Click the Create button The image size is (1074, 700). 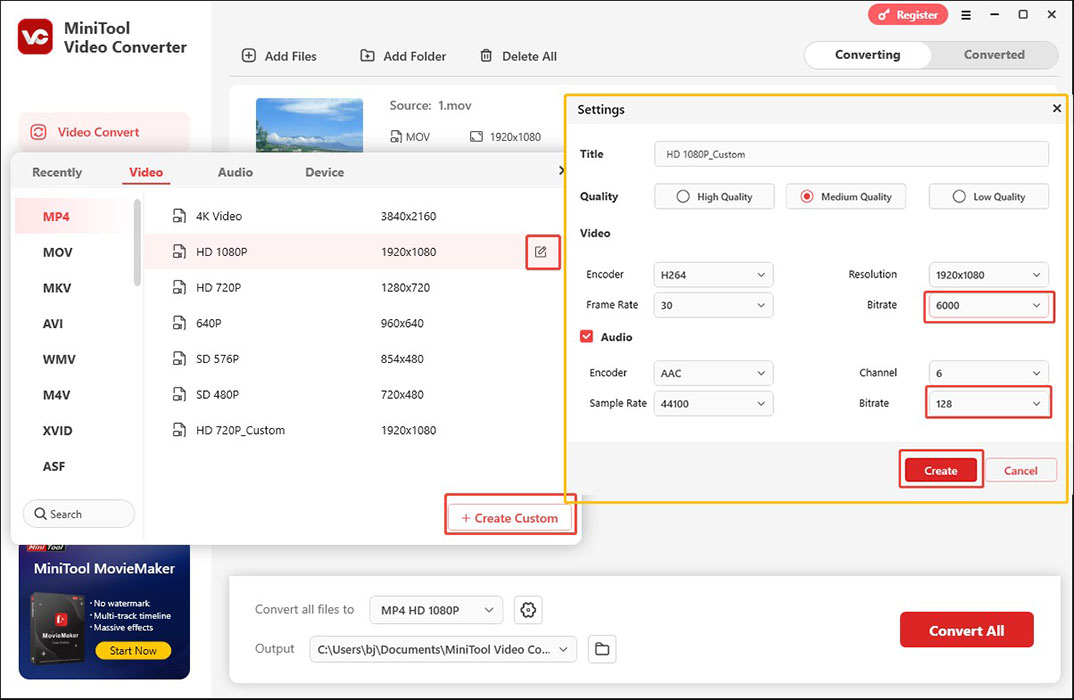(x=940, y=471)
